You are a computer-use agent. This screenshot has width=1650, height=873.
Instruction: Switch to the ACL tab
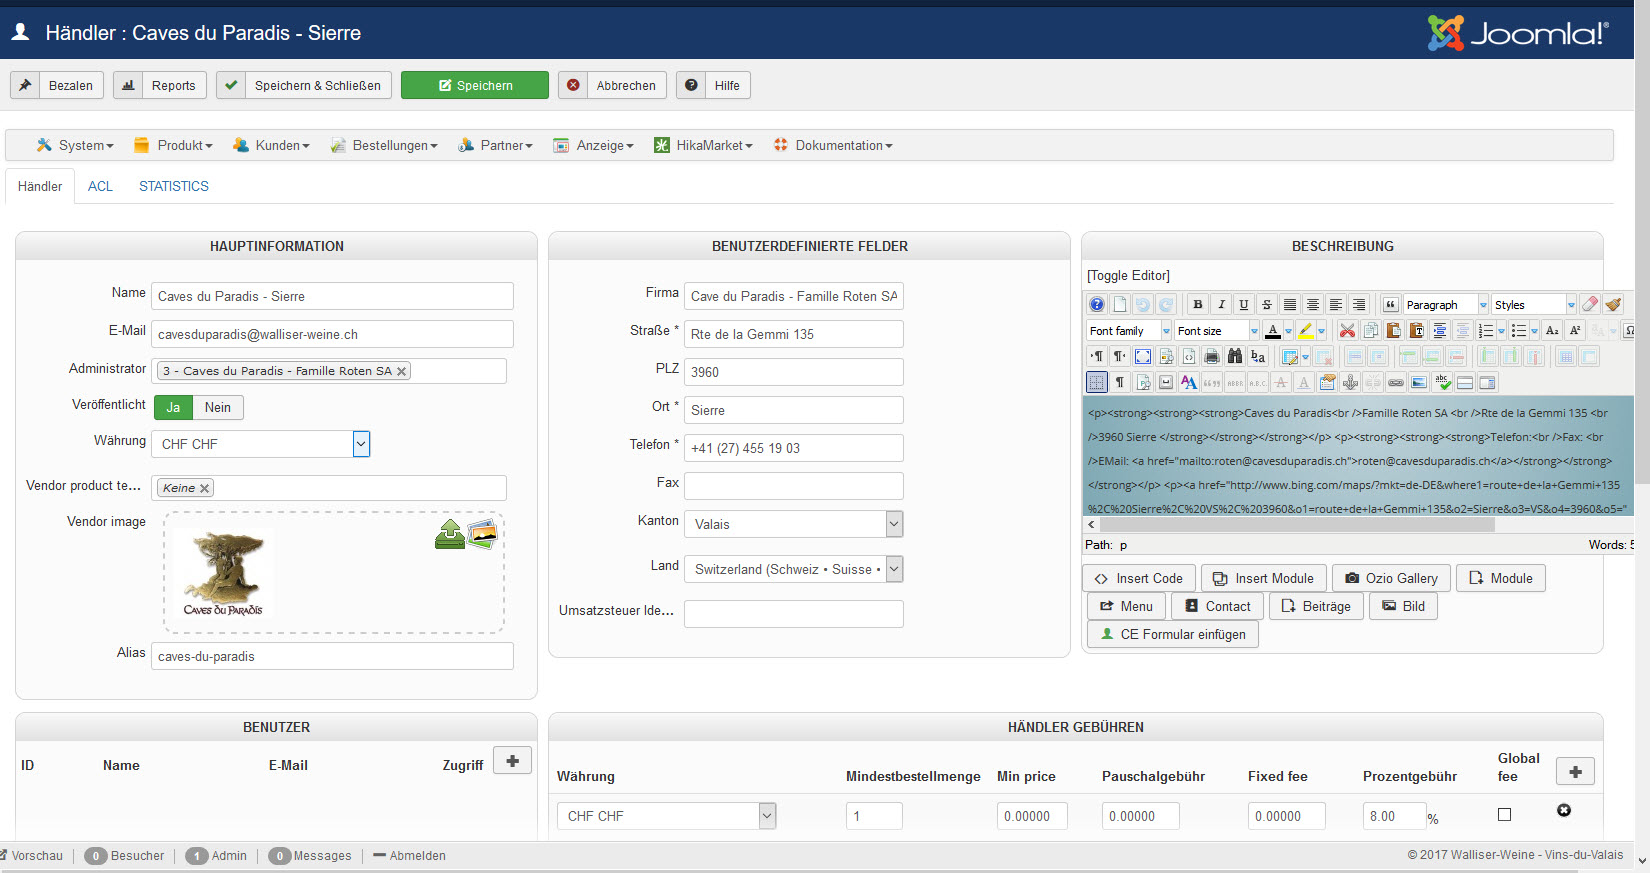point(100,186)
